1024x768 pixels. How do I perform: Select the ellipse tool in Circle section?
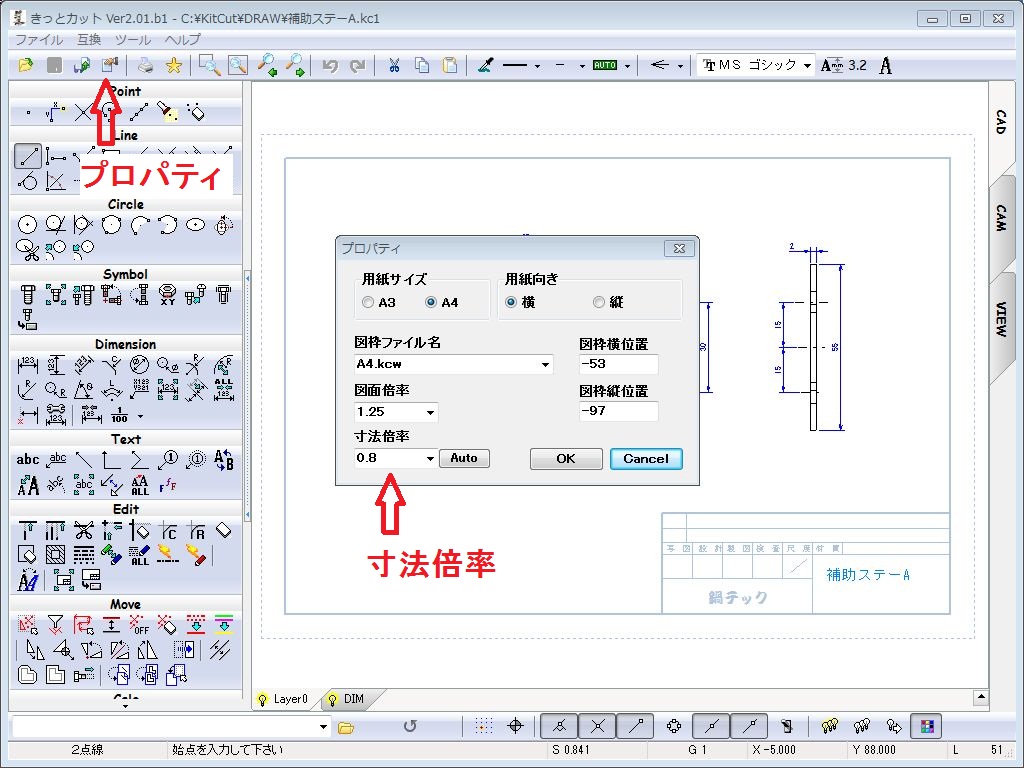pyautogui.click(x=195, y=225)
